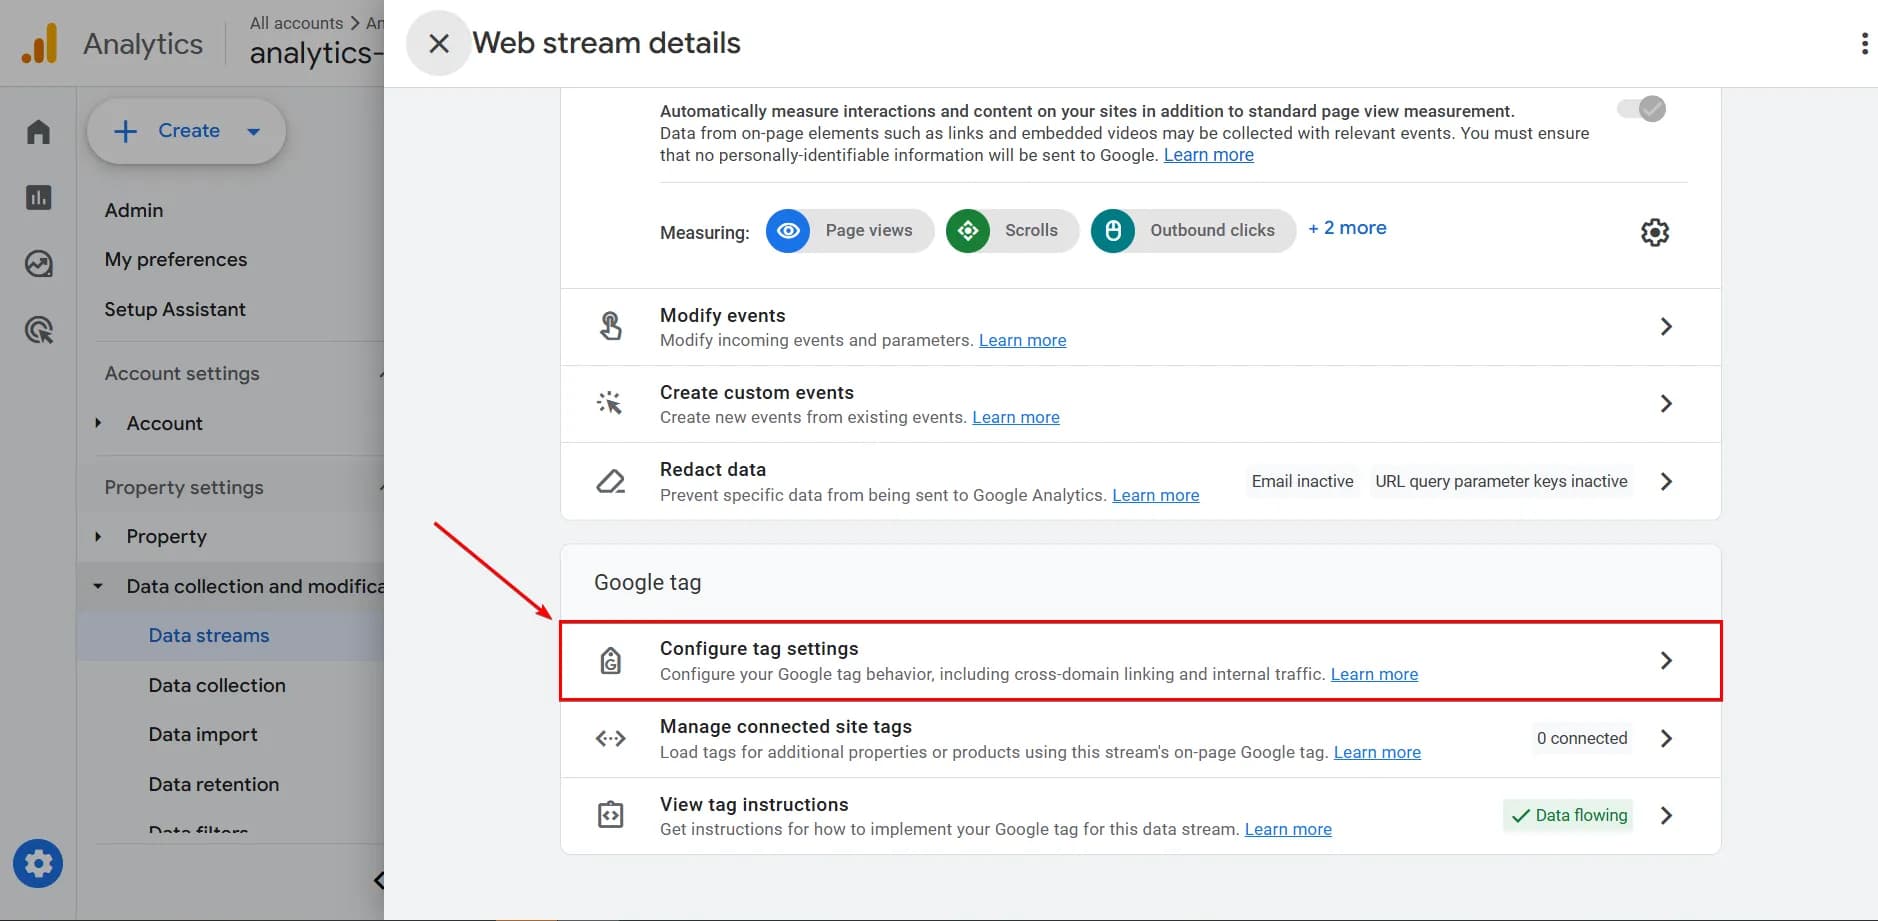
Task: Click Learn more beside Redact data
Action: [1156, 494]
